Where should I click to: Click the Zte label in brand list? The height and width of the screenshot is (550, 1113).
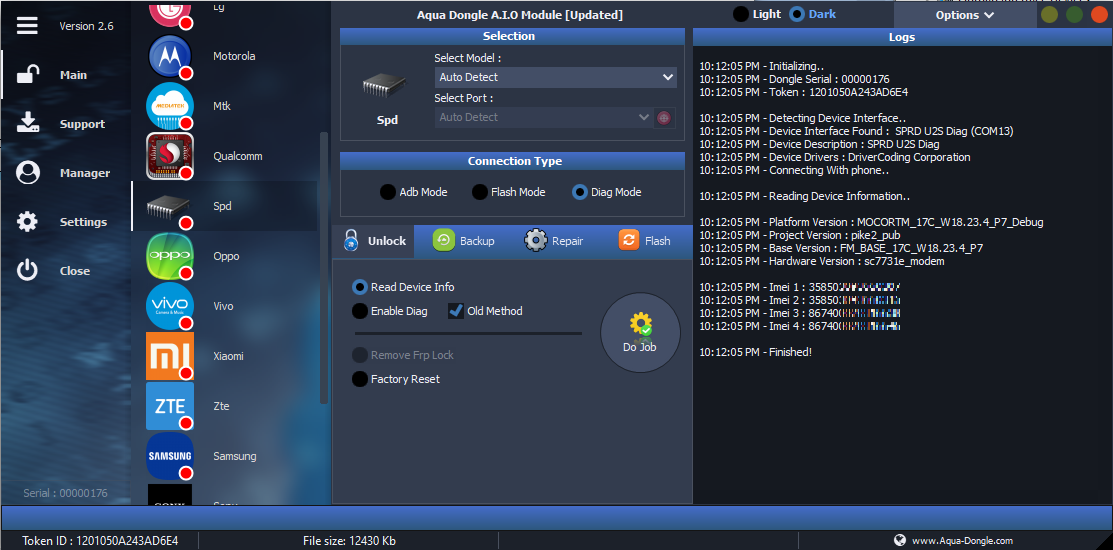pyautogui.click(x=221, y=407)
